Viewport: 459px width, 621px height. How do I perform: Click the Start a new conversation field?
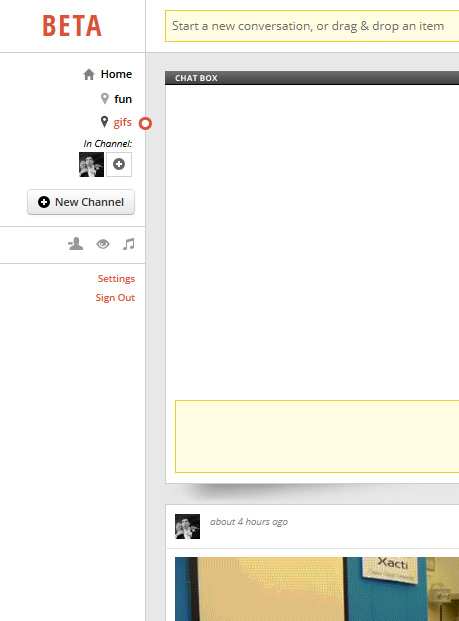(312, 26)
